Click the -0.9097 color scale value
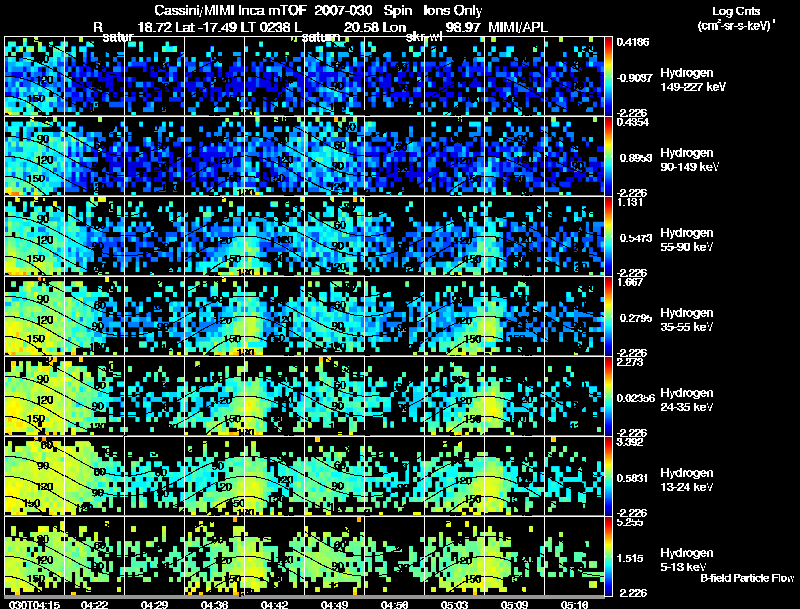 click(634, 78)
